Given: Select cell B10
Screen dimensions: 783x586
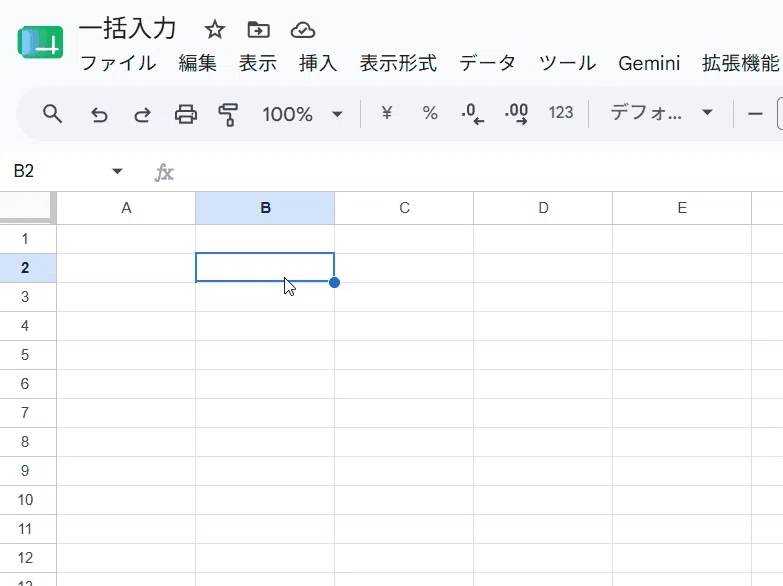Looking at the screenshot, I should point(265,500).
